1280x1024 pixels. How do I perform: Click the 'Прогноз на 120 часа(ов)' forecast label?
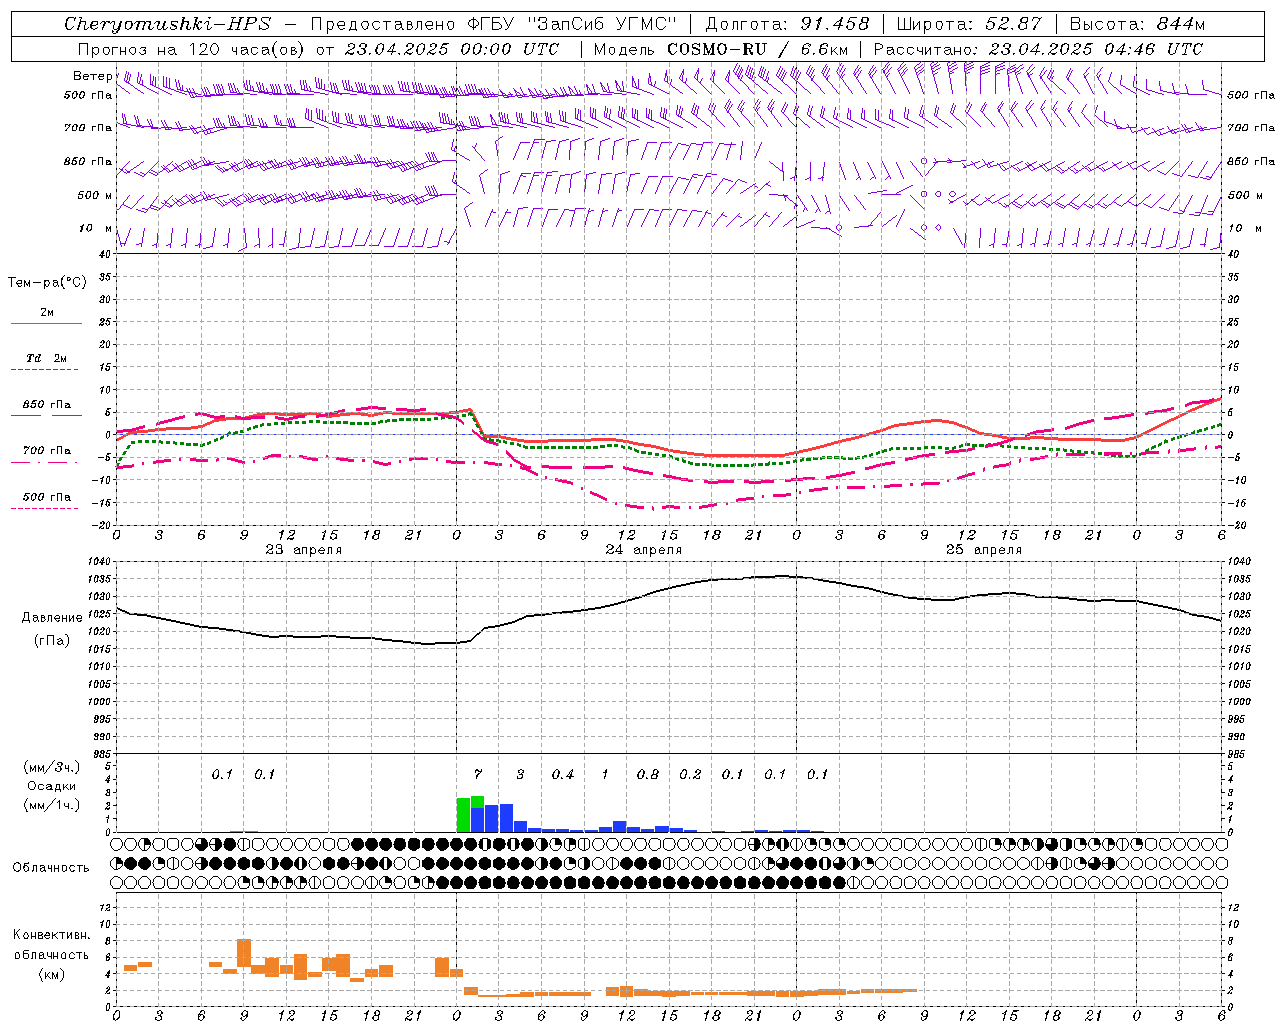click(190, 49)
